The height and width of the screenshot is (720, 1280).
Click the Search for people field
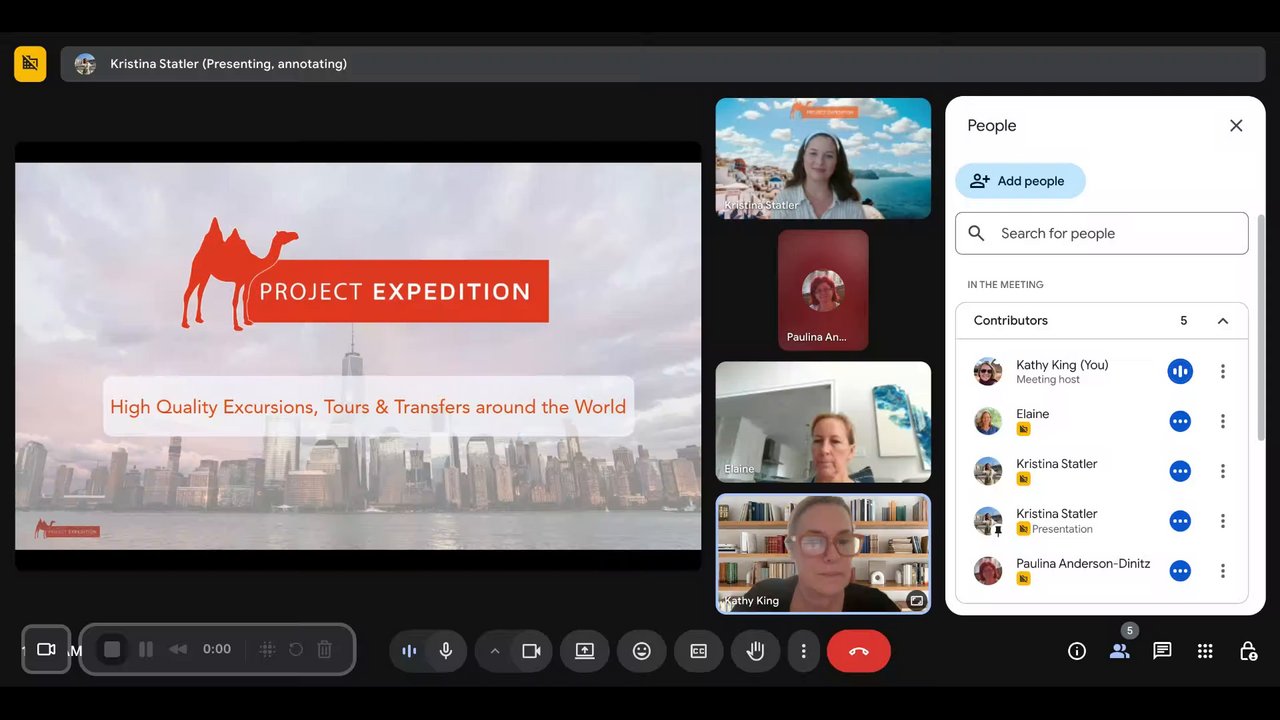pyautogui.click(x=1102, y=233)
